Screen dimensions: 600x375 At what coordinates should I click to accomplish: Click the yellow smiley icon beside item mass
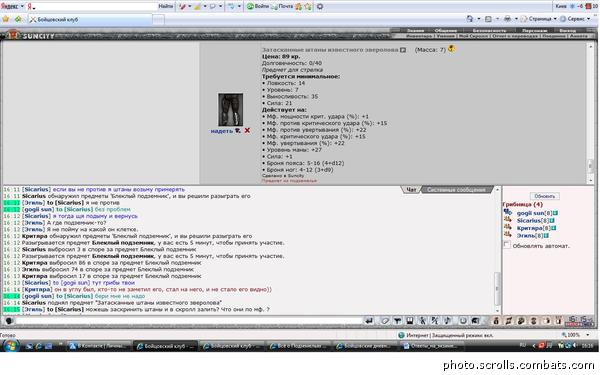pyautogui.click(x=452, y=49)
